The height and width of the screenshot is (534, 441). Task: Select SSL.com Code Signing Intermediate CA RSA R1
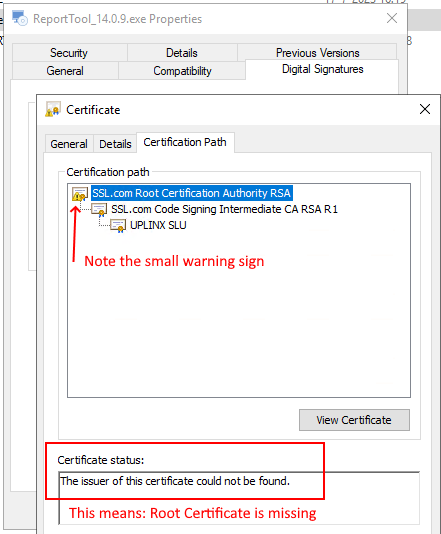224,209
